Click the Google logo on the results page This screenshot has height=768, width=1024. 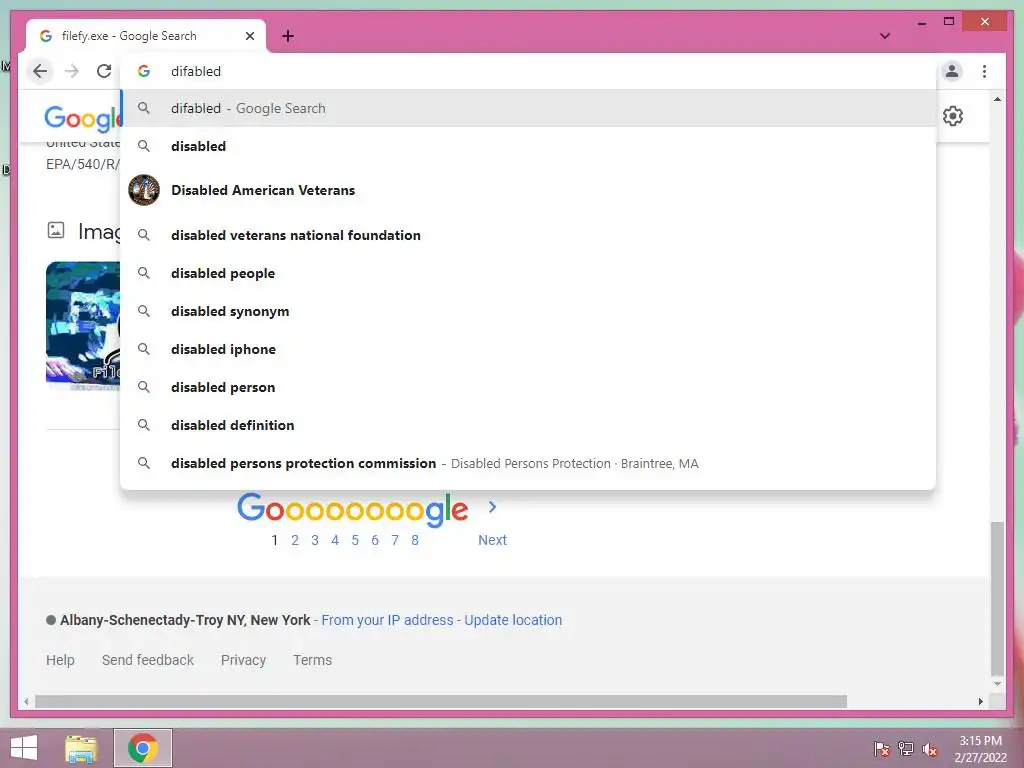coord(83,118)
